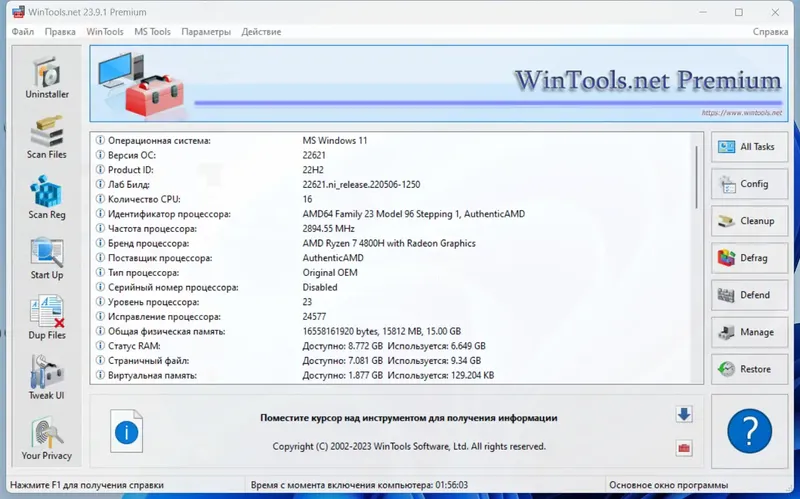Launch the Scan Files tool
The height and width of the screenshot is (499, 800).
coord(47,138)
